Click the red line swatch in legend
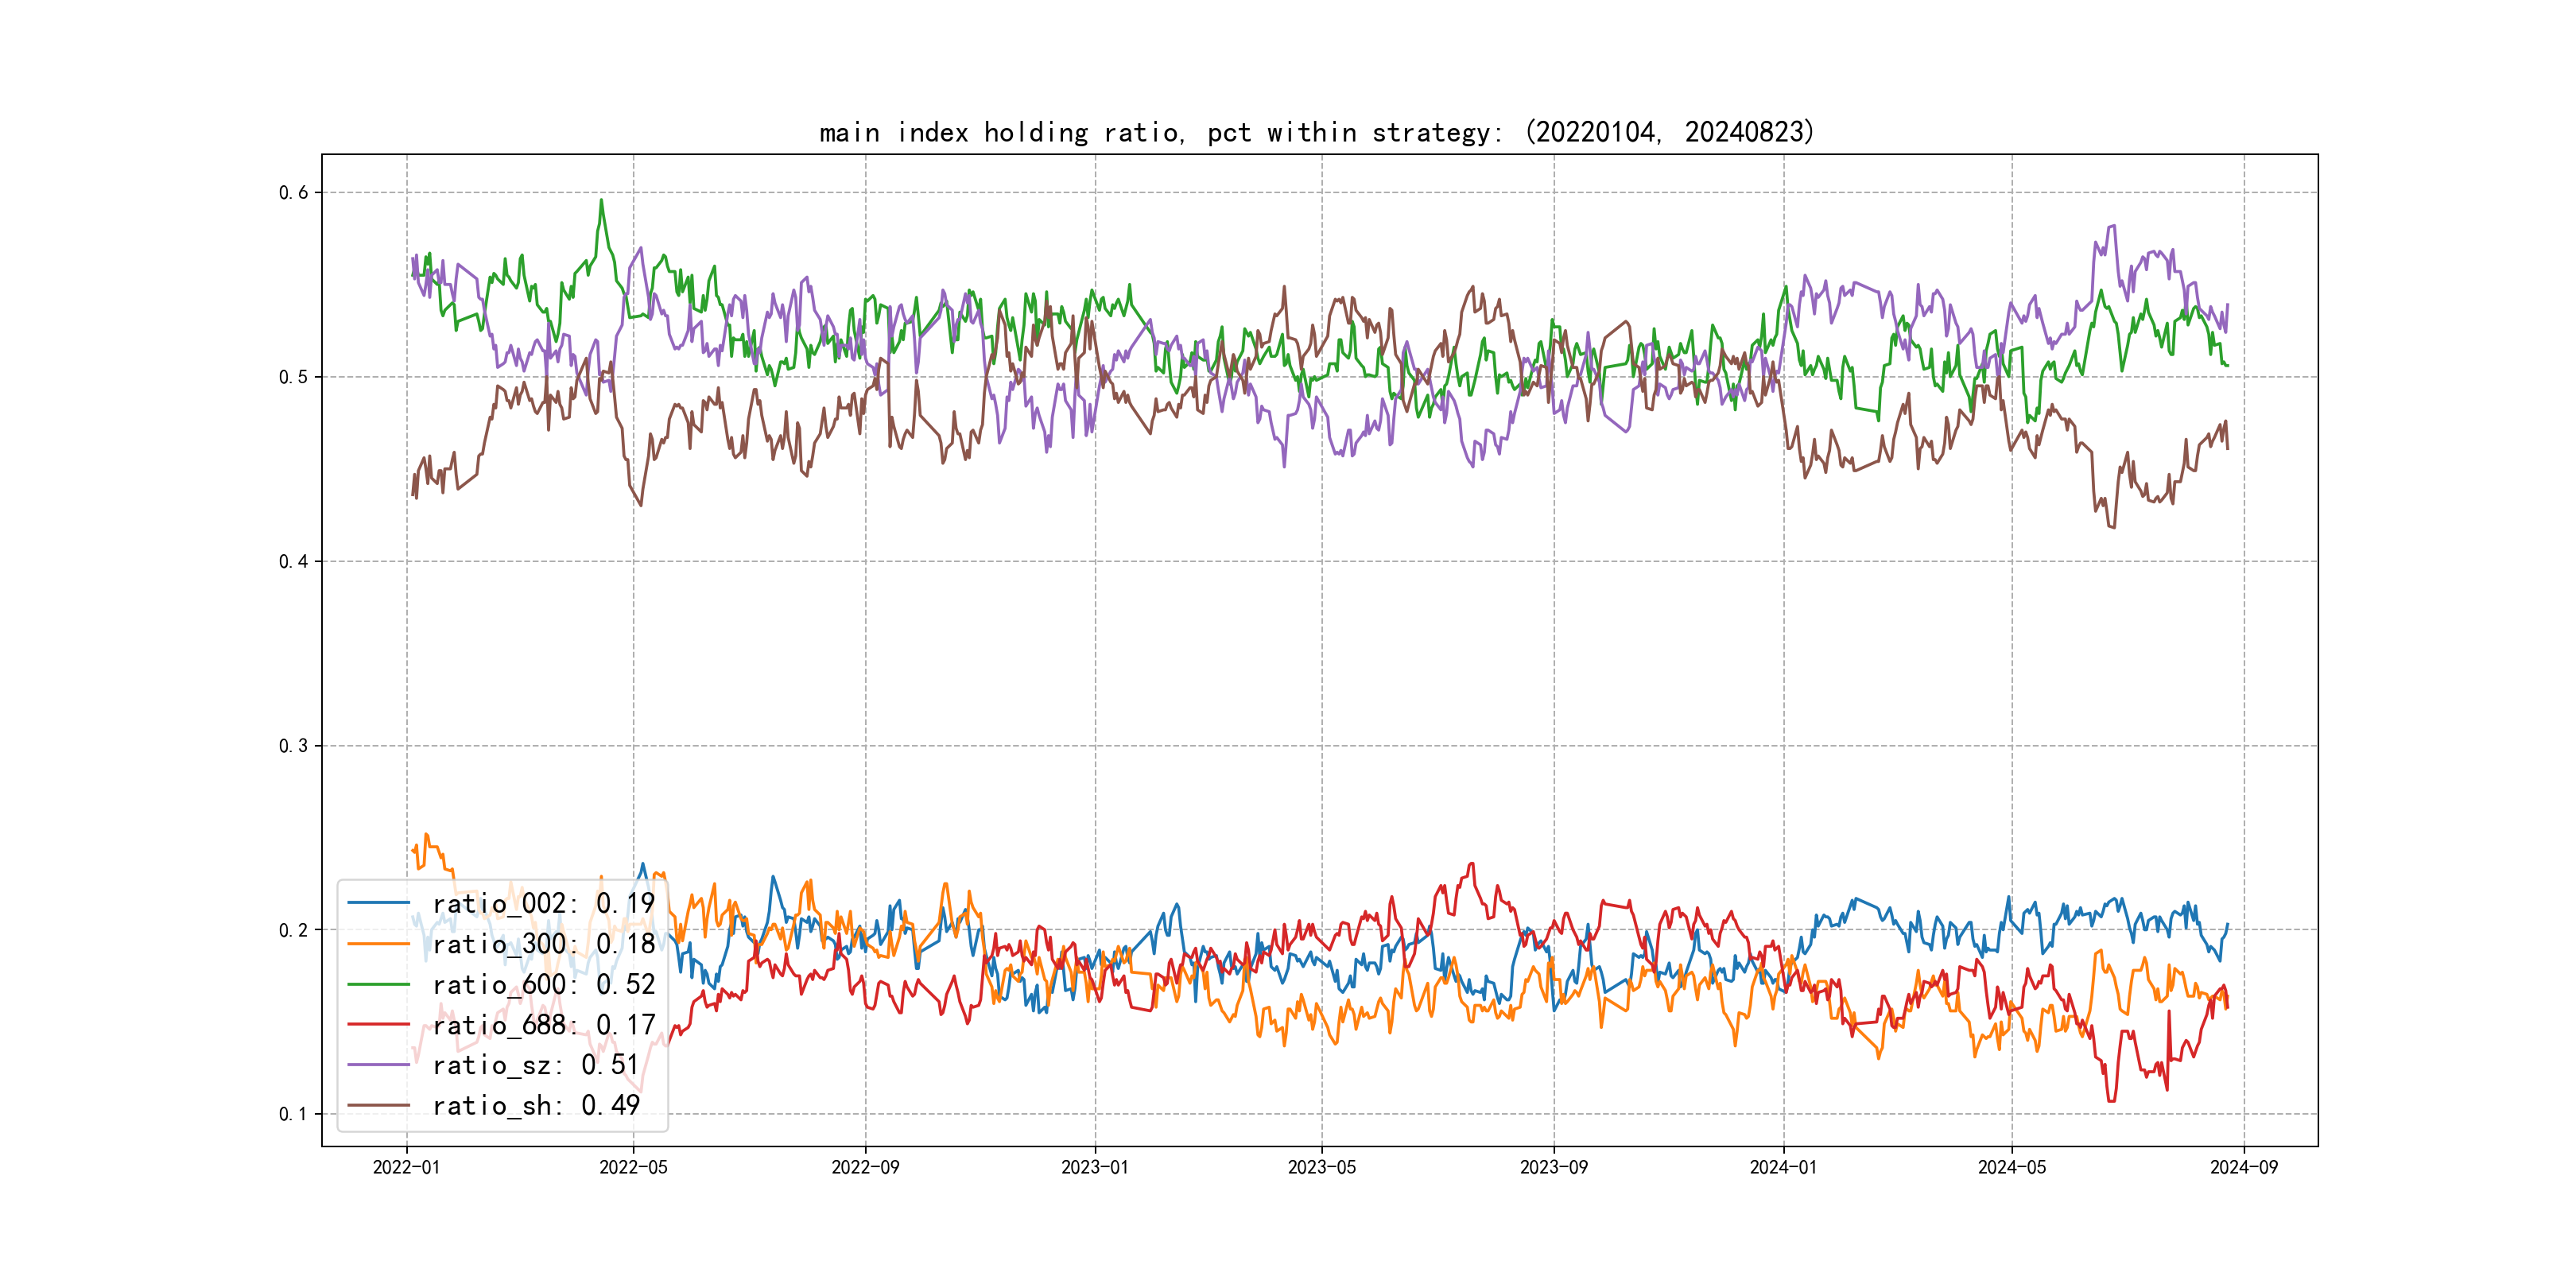 (x=378, y=1025)
